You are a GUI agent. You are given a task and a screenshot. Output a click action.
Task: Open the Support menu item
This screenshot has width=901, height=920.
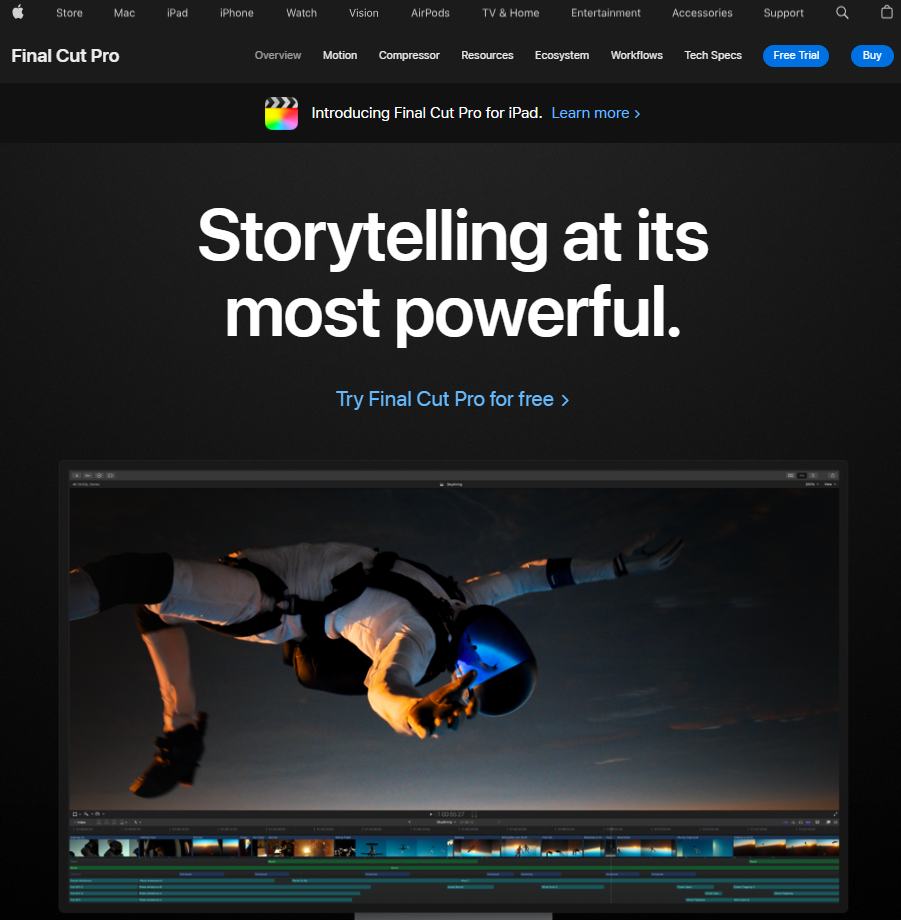(x=784, y=13)
